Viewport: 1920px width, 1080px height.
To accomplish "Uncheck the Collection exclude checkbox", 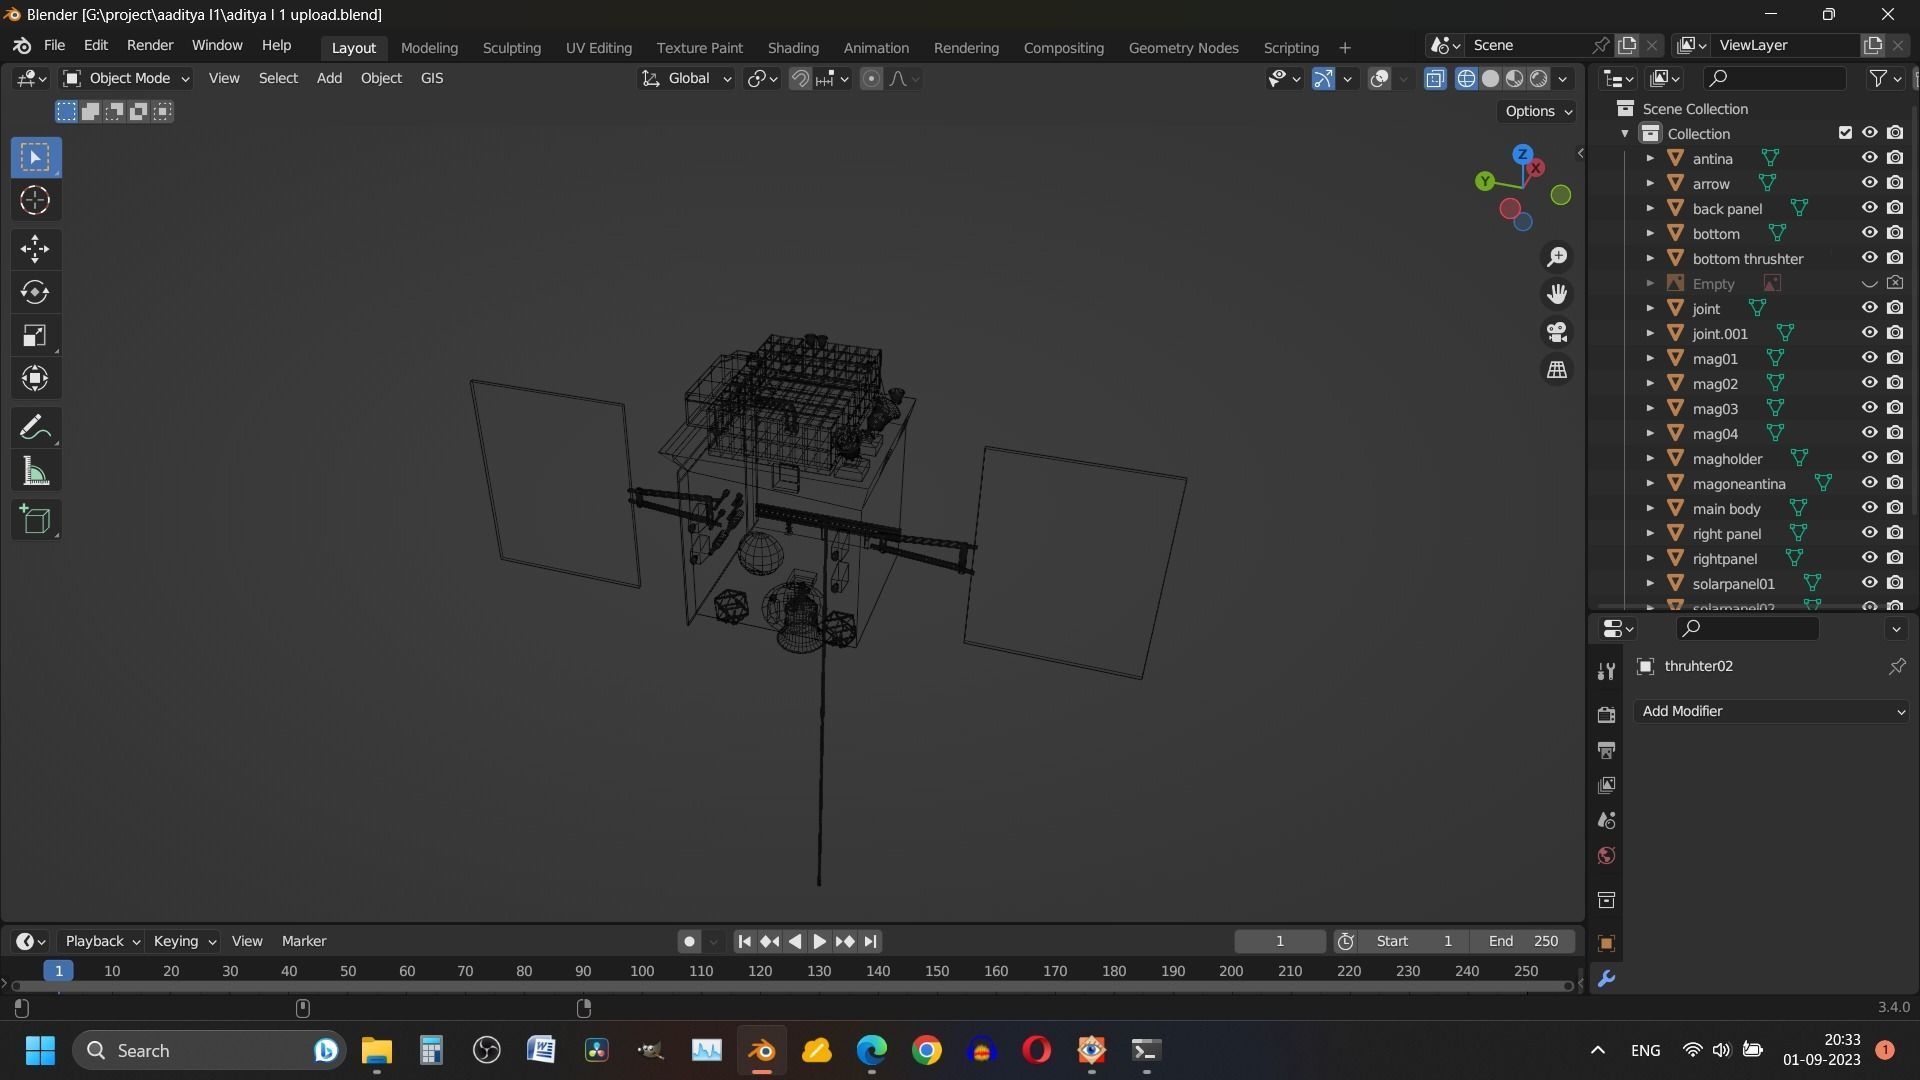I will tap(1845, 133).
